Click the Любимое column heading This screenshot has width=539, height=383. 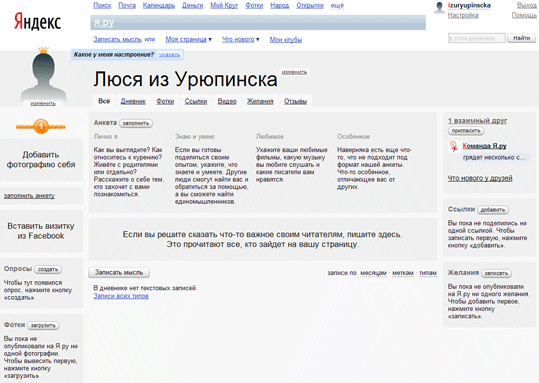270,137
